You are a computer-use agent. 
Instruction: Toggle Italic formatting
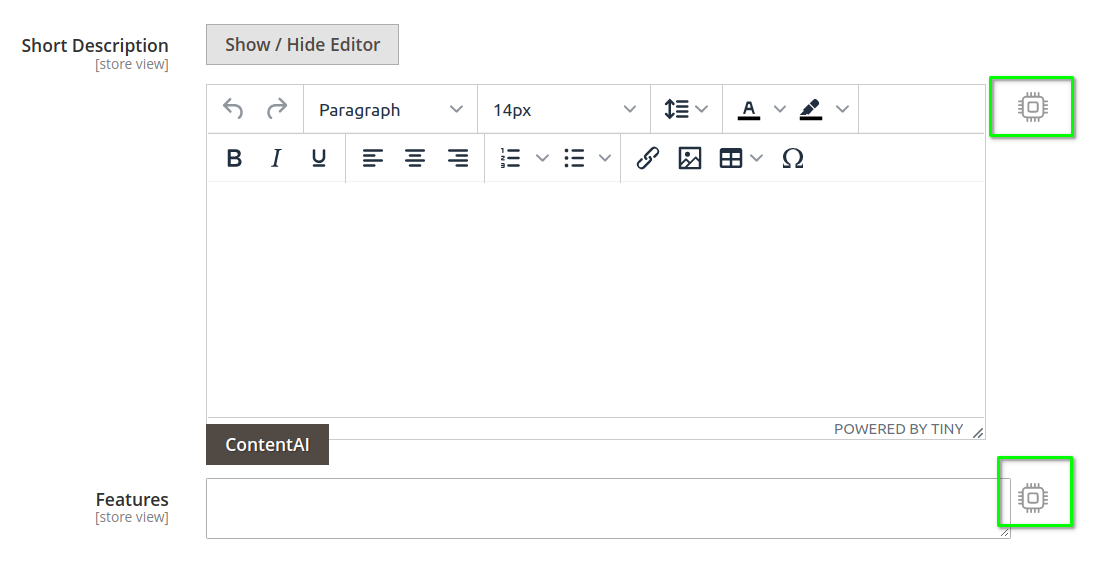tap(276, 158)
